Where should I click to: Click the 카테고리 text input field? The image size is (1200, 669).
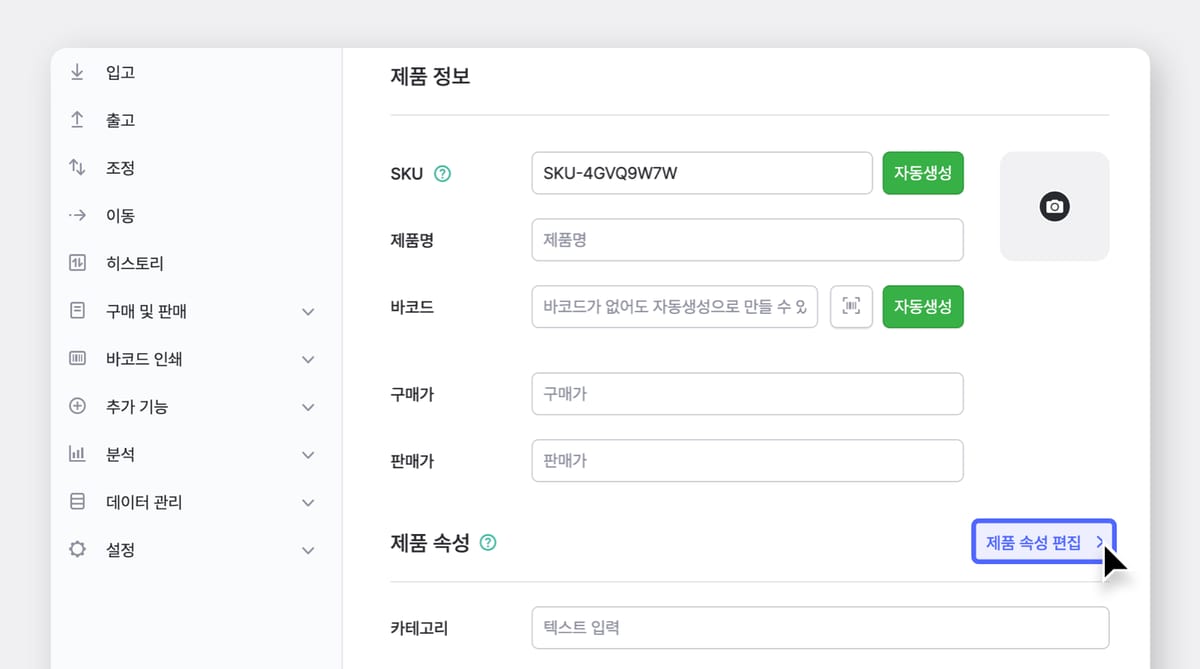click(x=820, y=627)
